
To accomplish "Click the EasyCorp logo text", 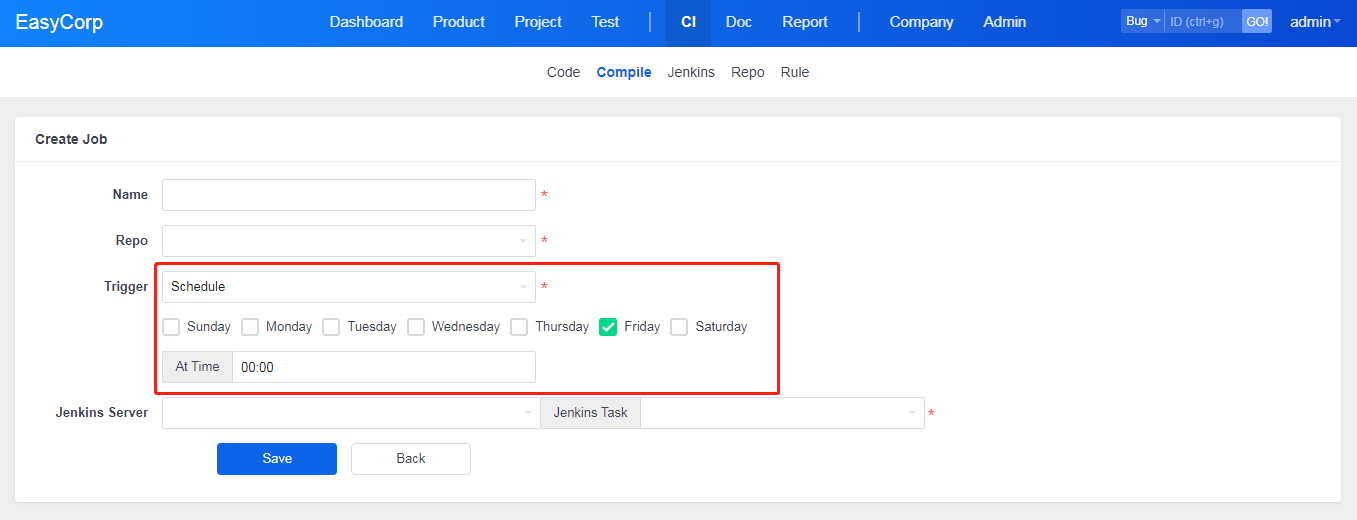I will 59,22.
